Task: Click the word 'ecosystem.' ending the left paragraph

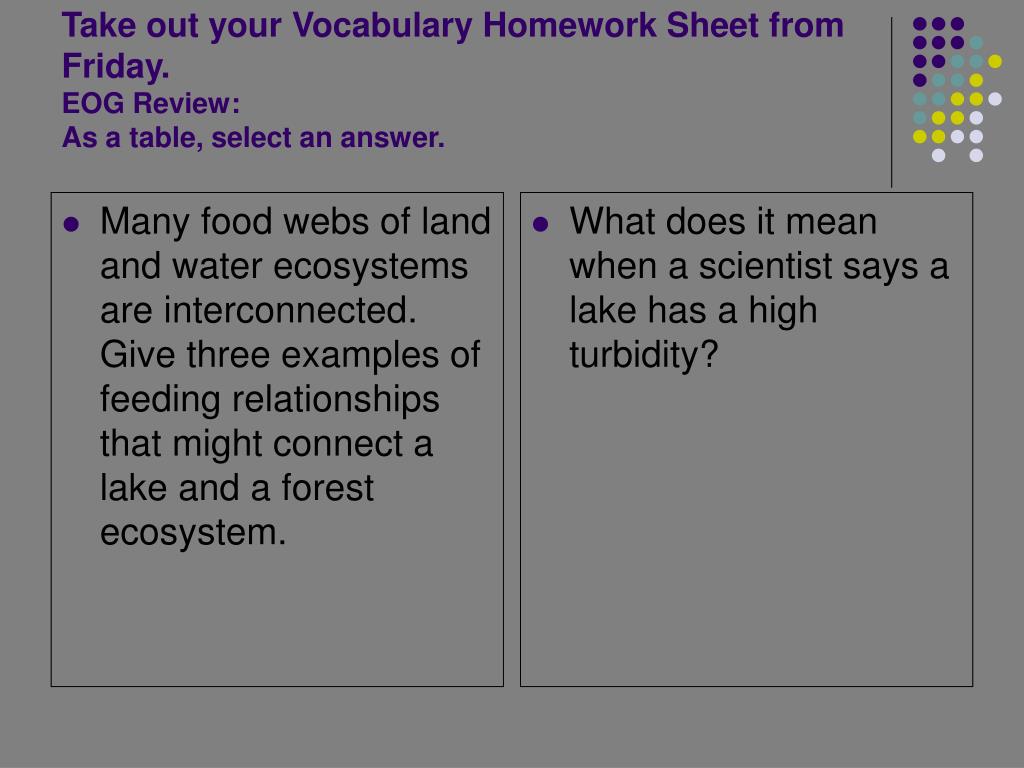Action: 193,532
